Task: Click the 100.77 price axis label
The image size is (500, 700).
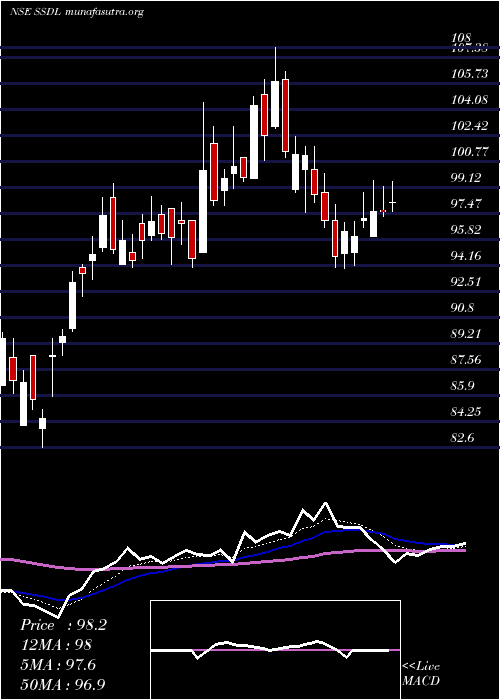Action: (470, 152)
